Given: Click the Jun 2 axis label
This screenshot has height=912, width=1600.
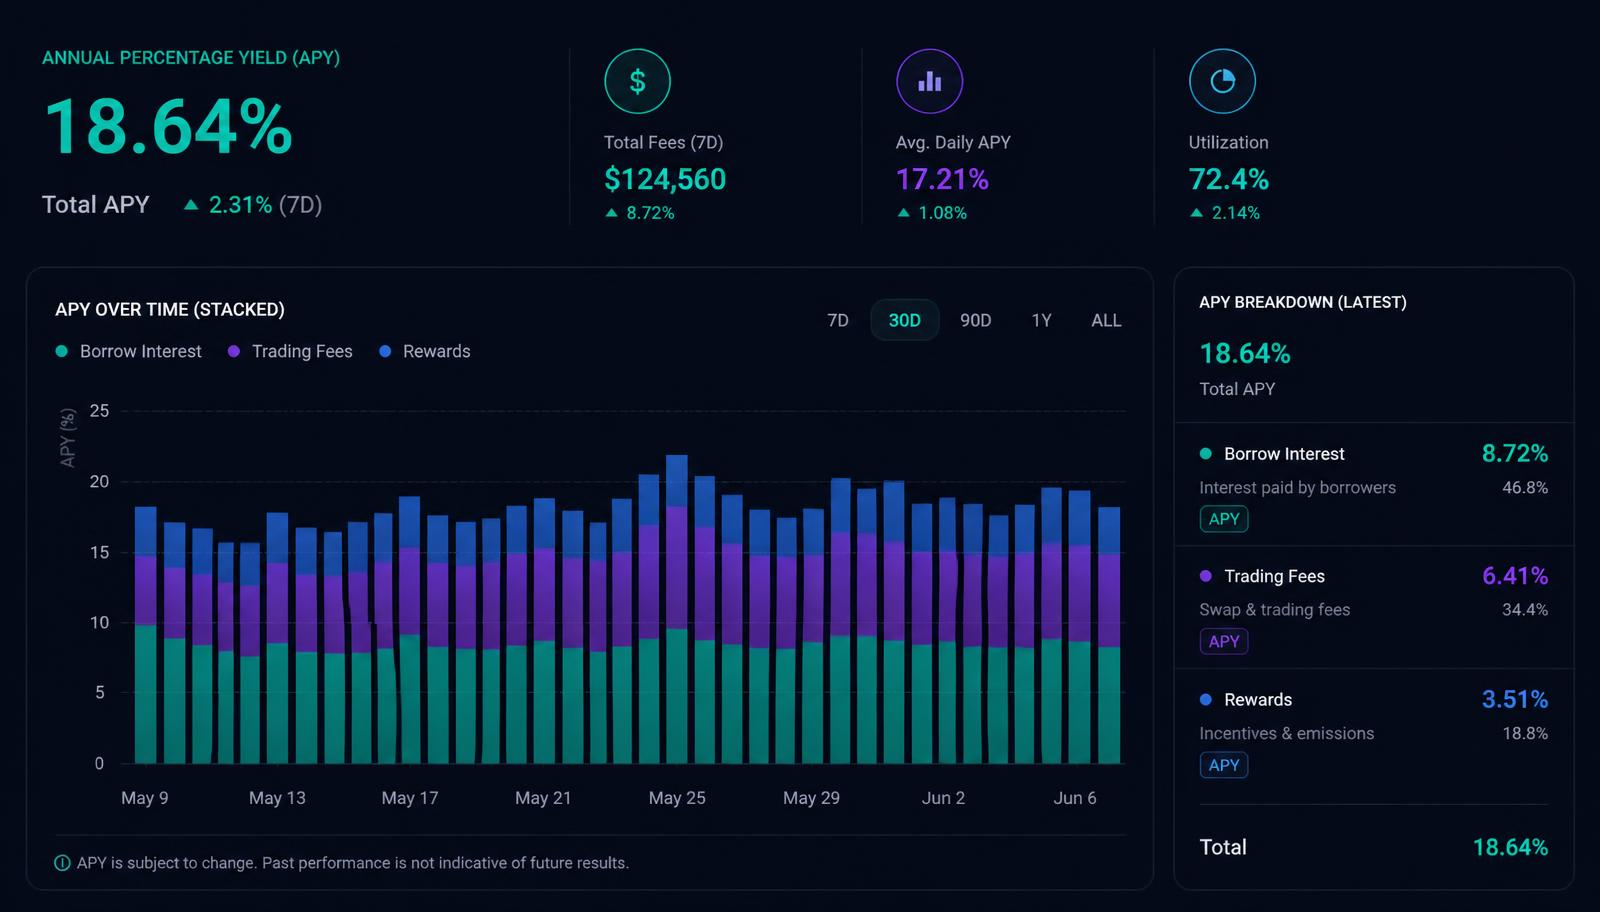Looking at the screenshot, I should pos(943,798).
